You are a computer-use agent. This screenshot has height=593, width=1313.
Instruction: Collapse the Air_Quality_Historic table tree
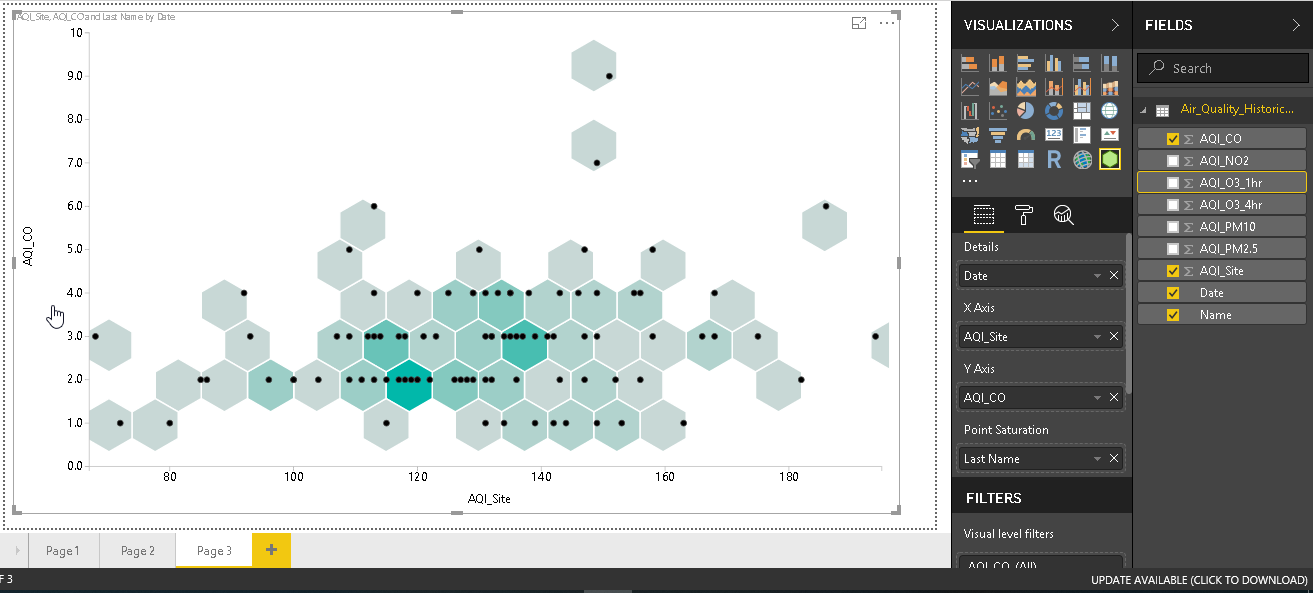pyautogui.click(x=1143, y=110)
